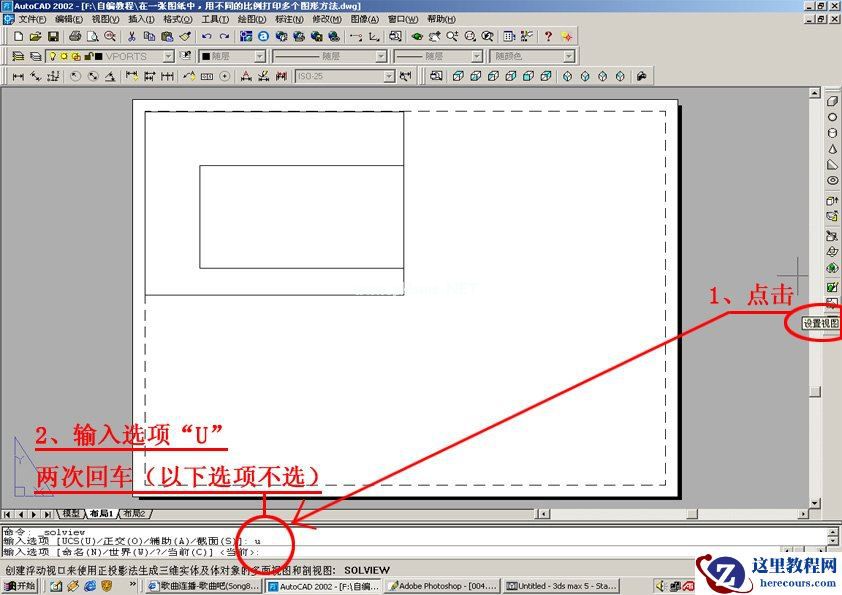Select the Cone tool in Solids toolbar
Screen dimensions: 842x595
tap(832, 149)
